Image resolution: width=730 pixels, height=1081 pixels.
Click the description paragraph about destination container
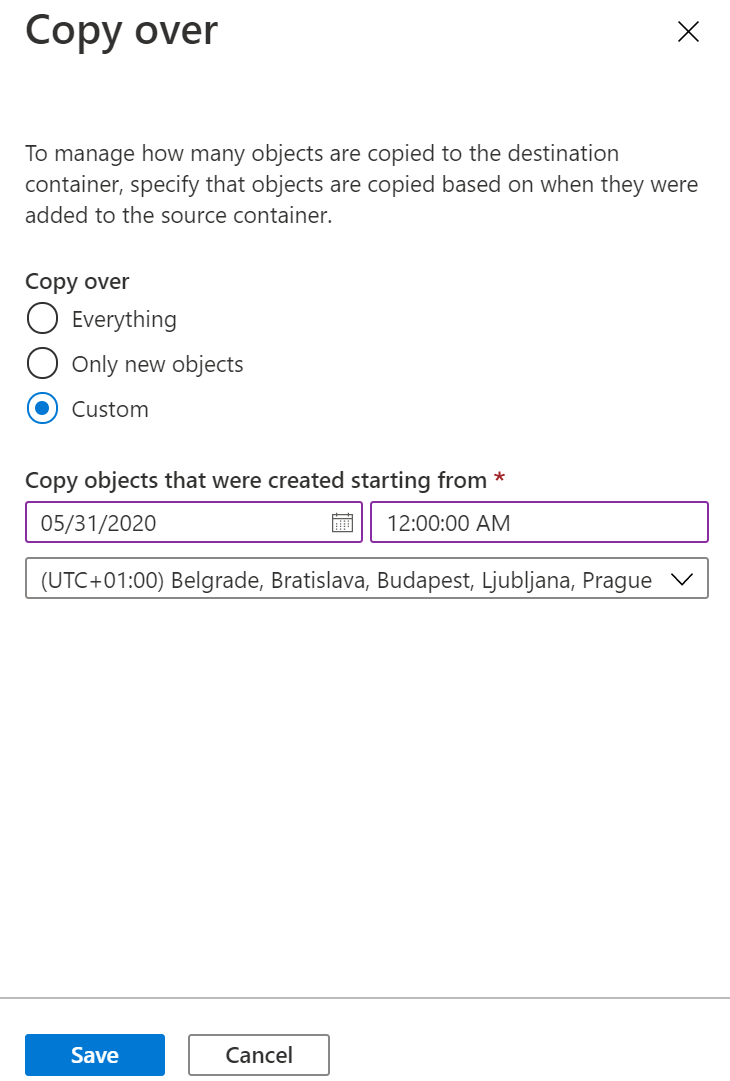(x=361, y=184)
